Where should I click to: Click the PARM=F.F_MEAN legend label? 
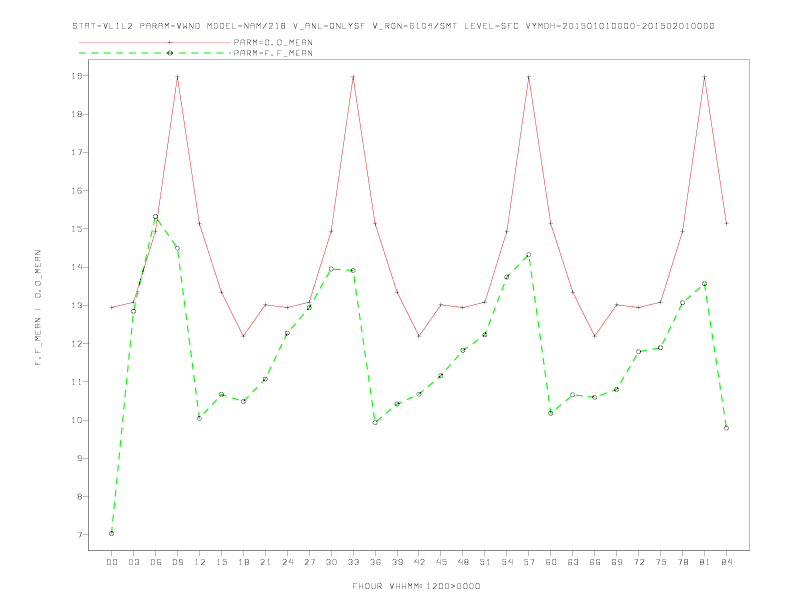tap(273, 53)
